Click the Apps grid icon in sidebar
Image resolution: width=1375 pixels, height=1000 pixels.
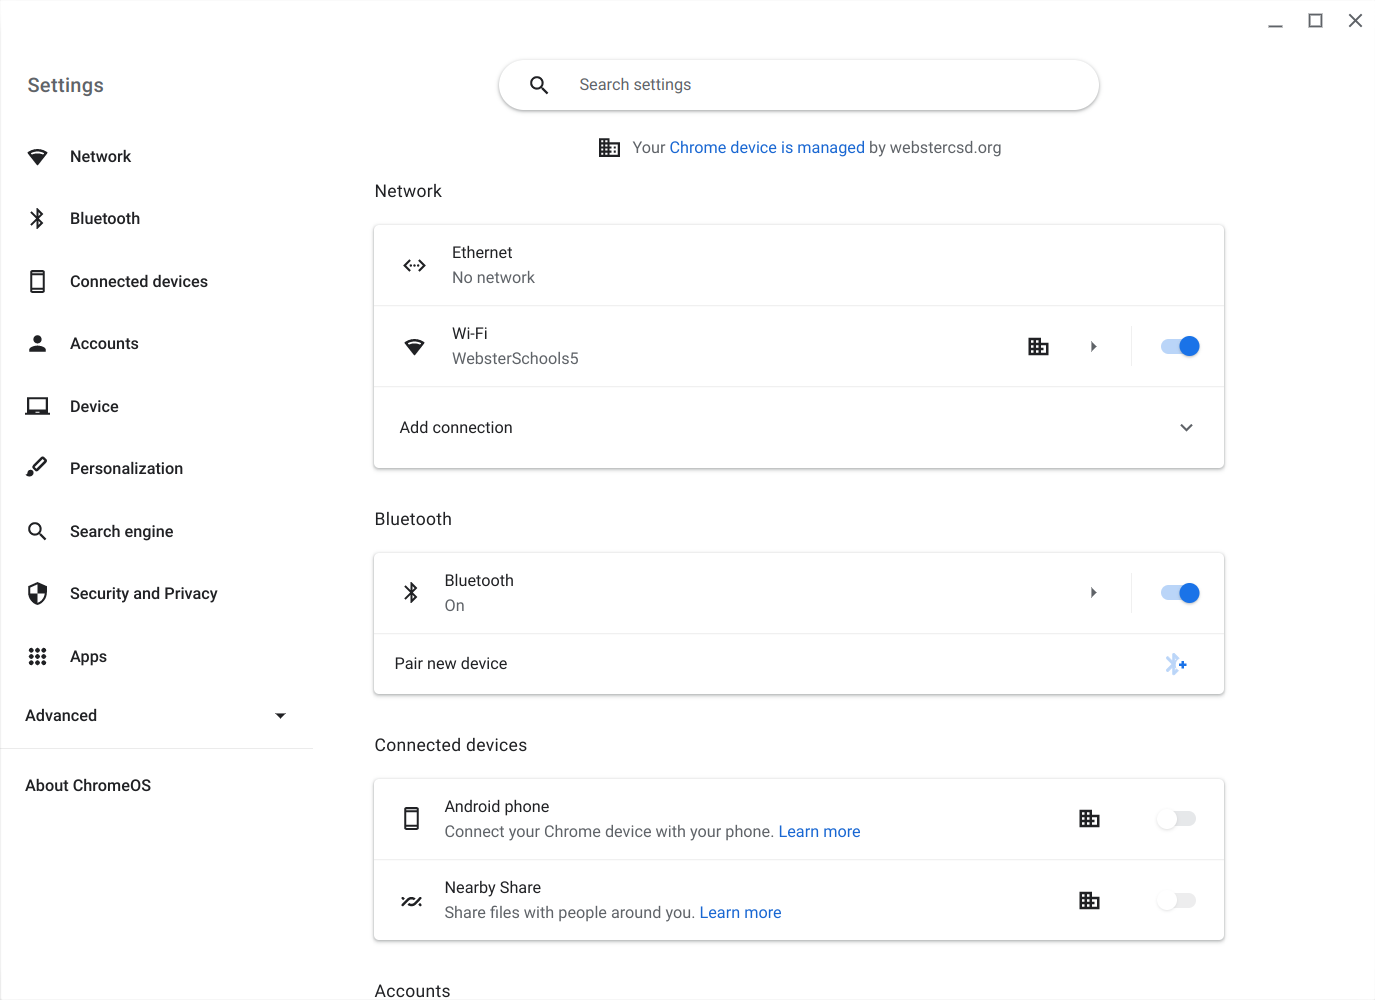37,656
